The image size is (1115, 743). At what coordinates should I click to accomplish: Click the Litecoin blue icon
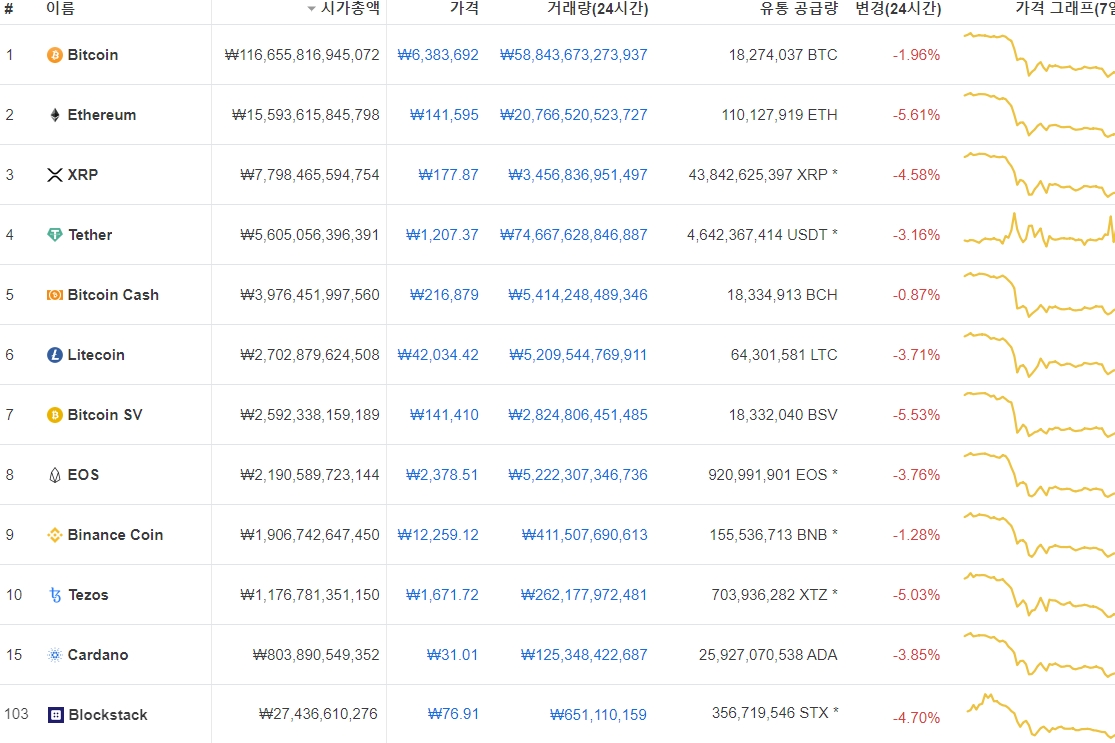pos(55,355)
